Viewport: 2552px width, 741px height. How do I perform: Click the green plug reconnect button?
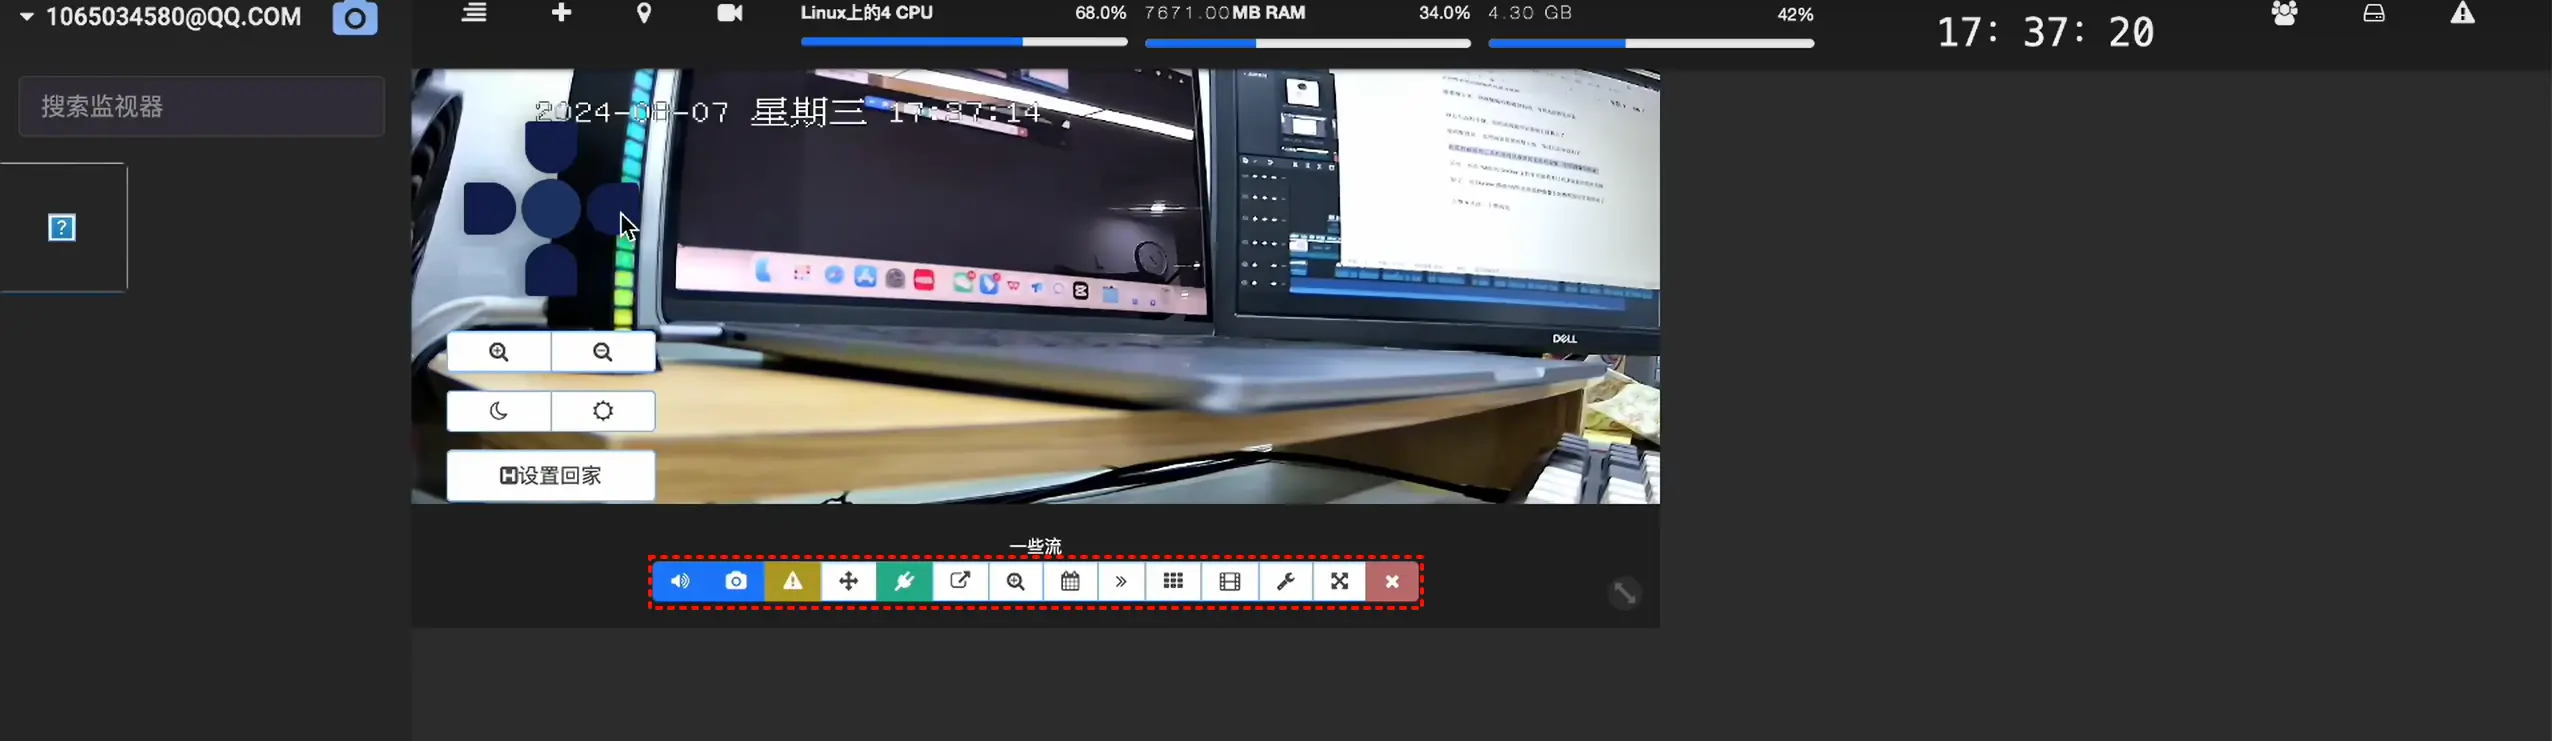[904, 581]
